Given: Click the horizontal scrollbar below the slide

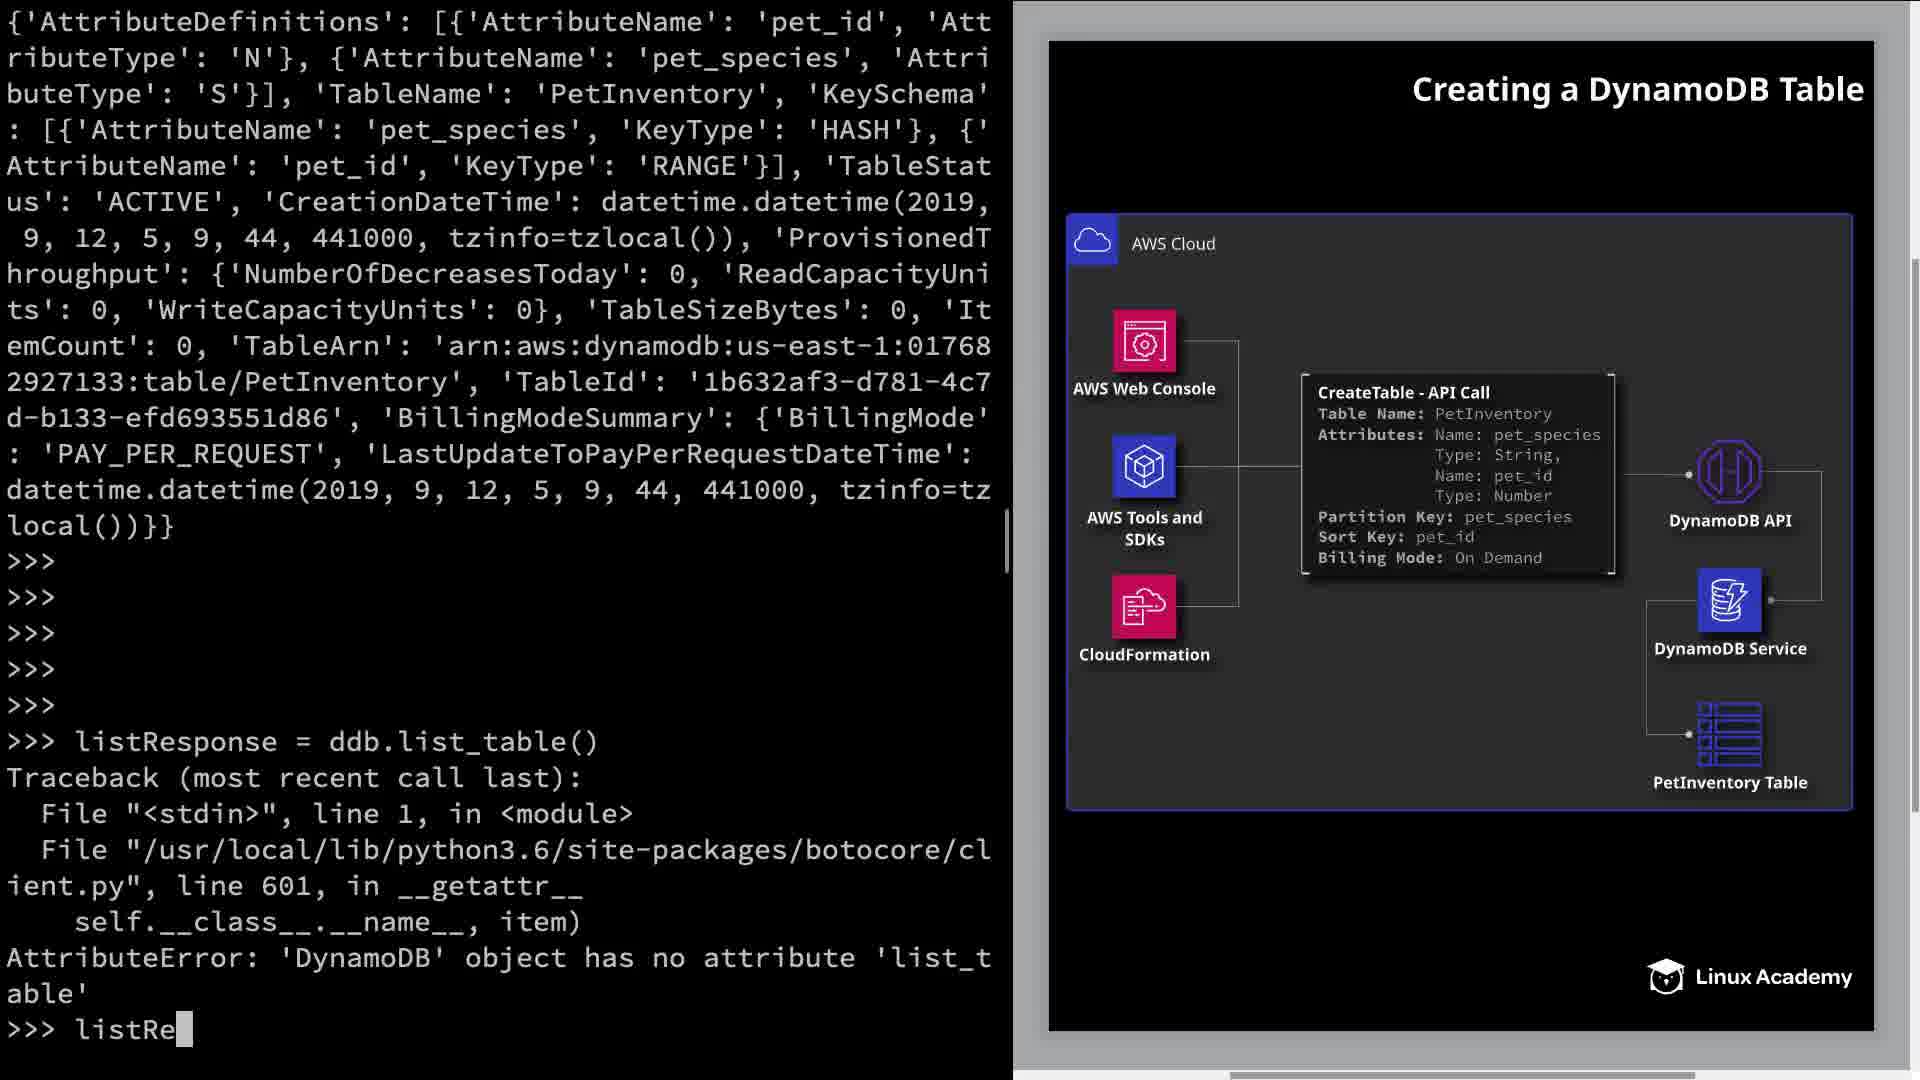Looking at the screenshot, I should click(1461, 1075).
